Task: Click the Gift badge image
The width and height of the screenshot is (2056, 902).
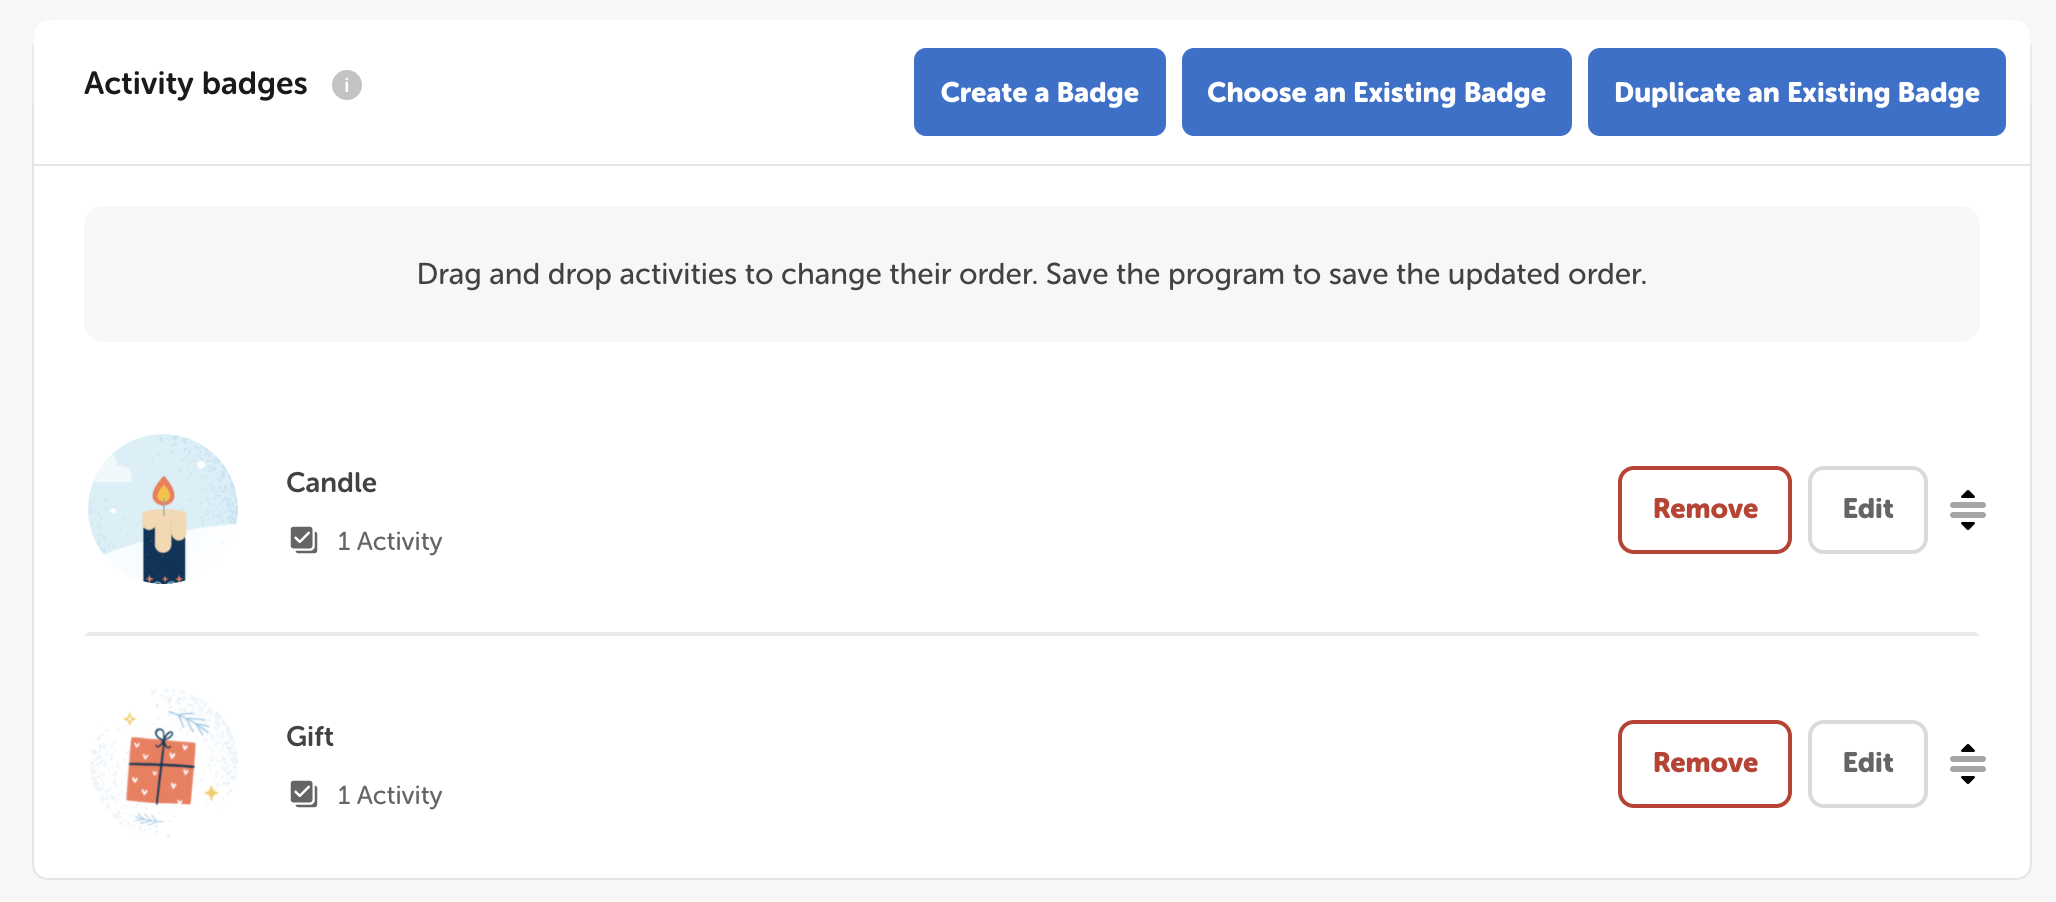Action: tap(162, 764)
